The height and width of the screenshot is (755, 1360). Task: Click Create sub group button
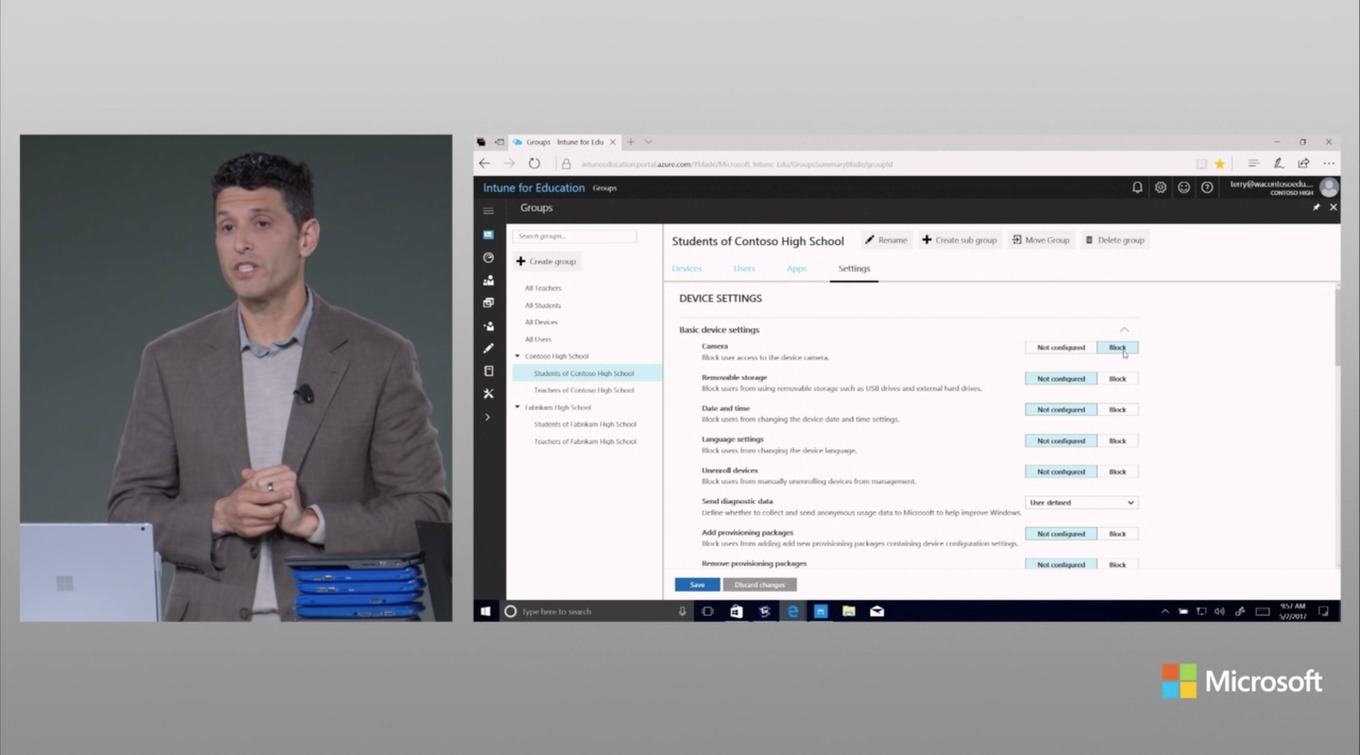pyautogui.click(x=959, y=240)
